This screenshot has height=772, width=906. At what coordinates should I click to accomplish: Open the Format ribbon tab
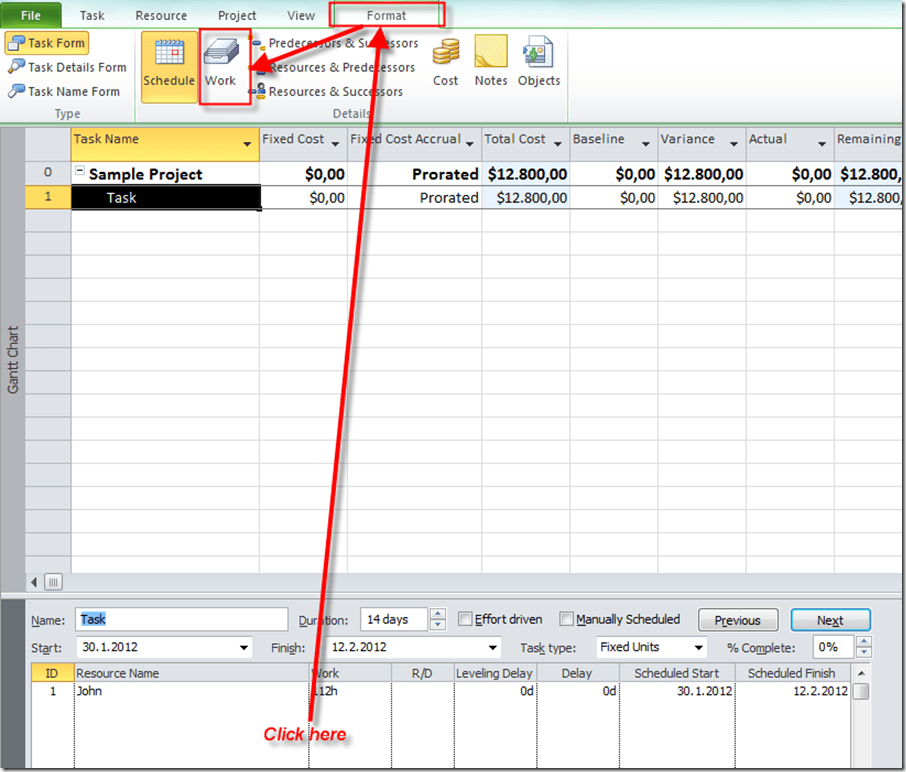pyautogui.click(x=386, y=16)
